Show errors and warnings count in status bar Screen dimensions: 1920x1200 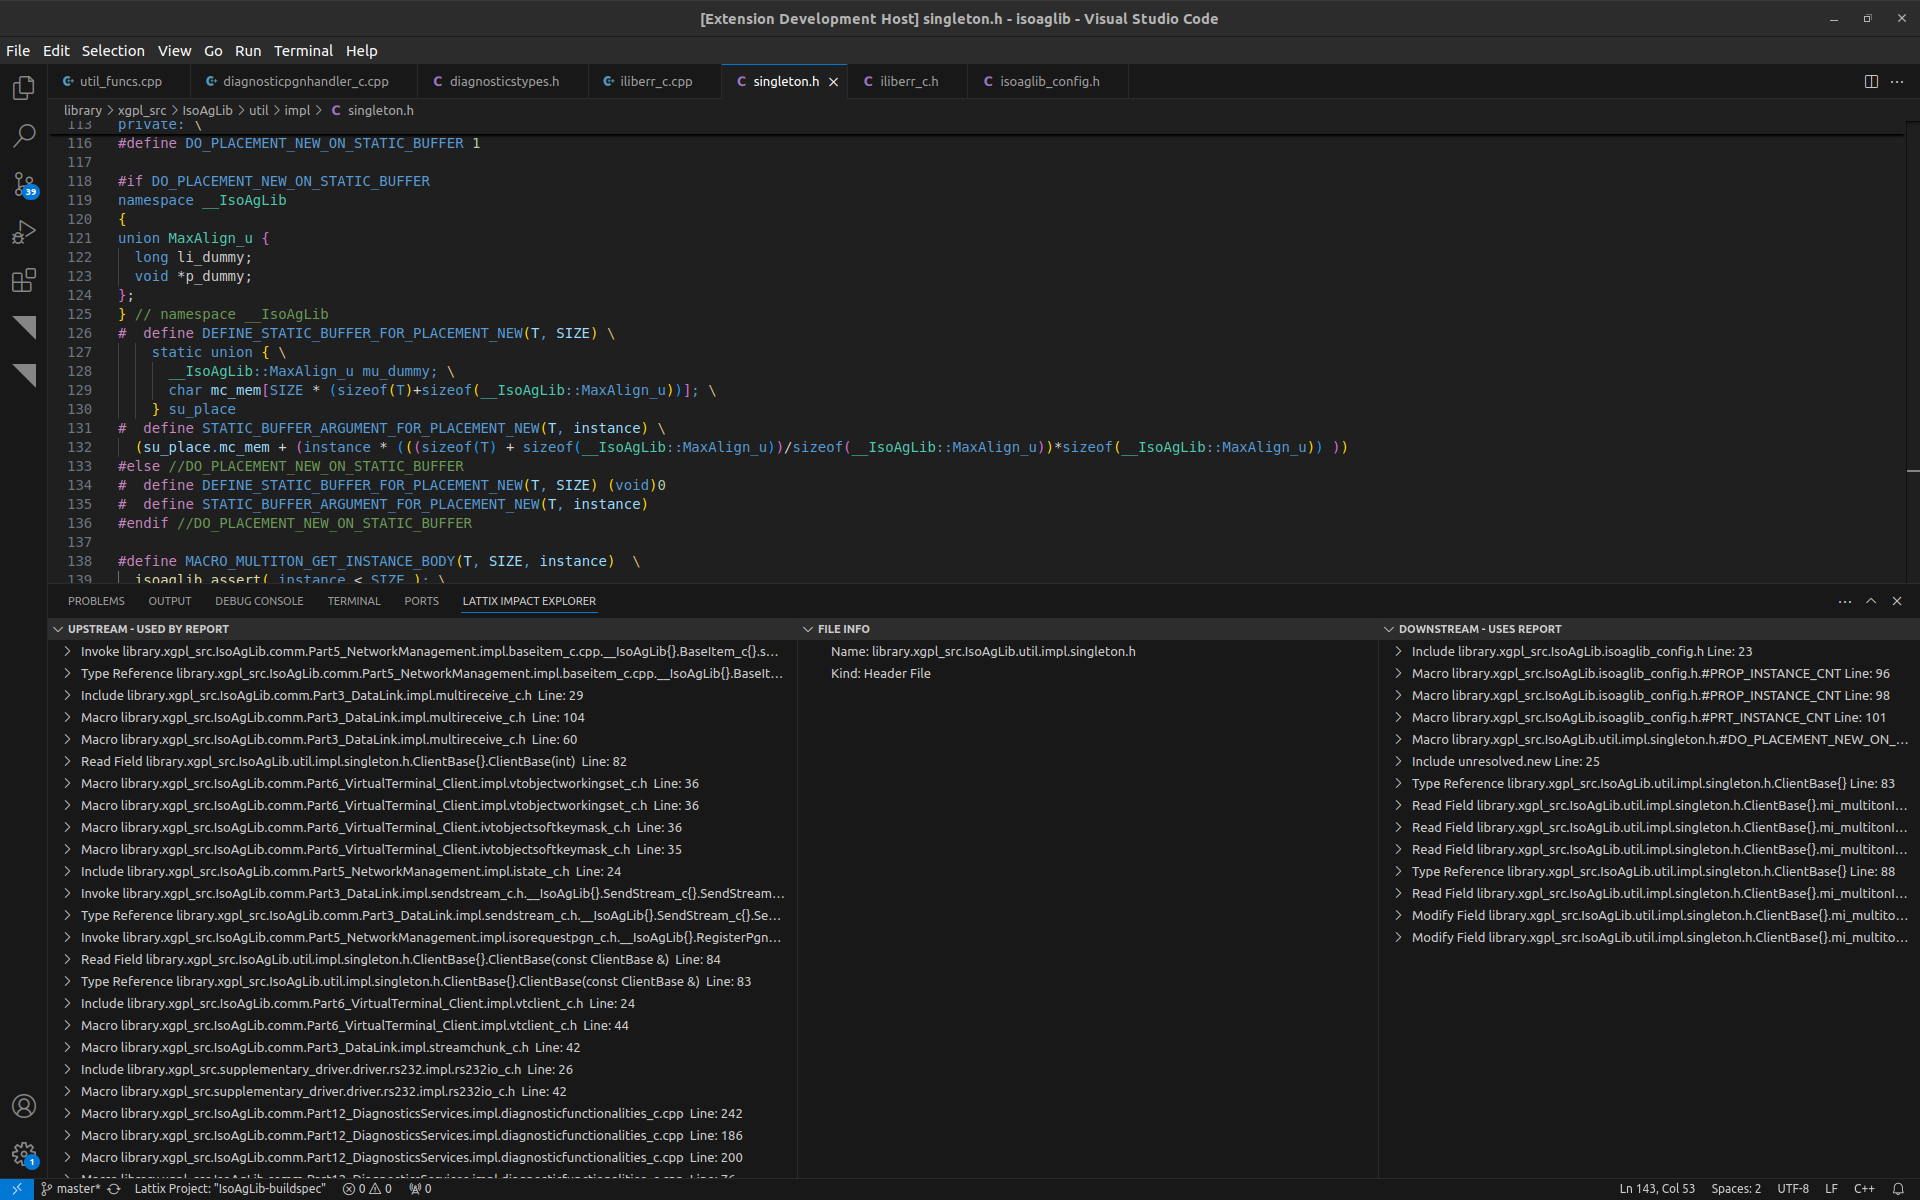click(x=367, y=1189)
